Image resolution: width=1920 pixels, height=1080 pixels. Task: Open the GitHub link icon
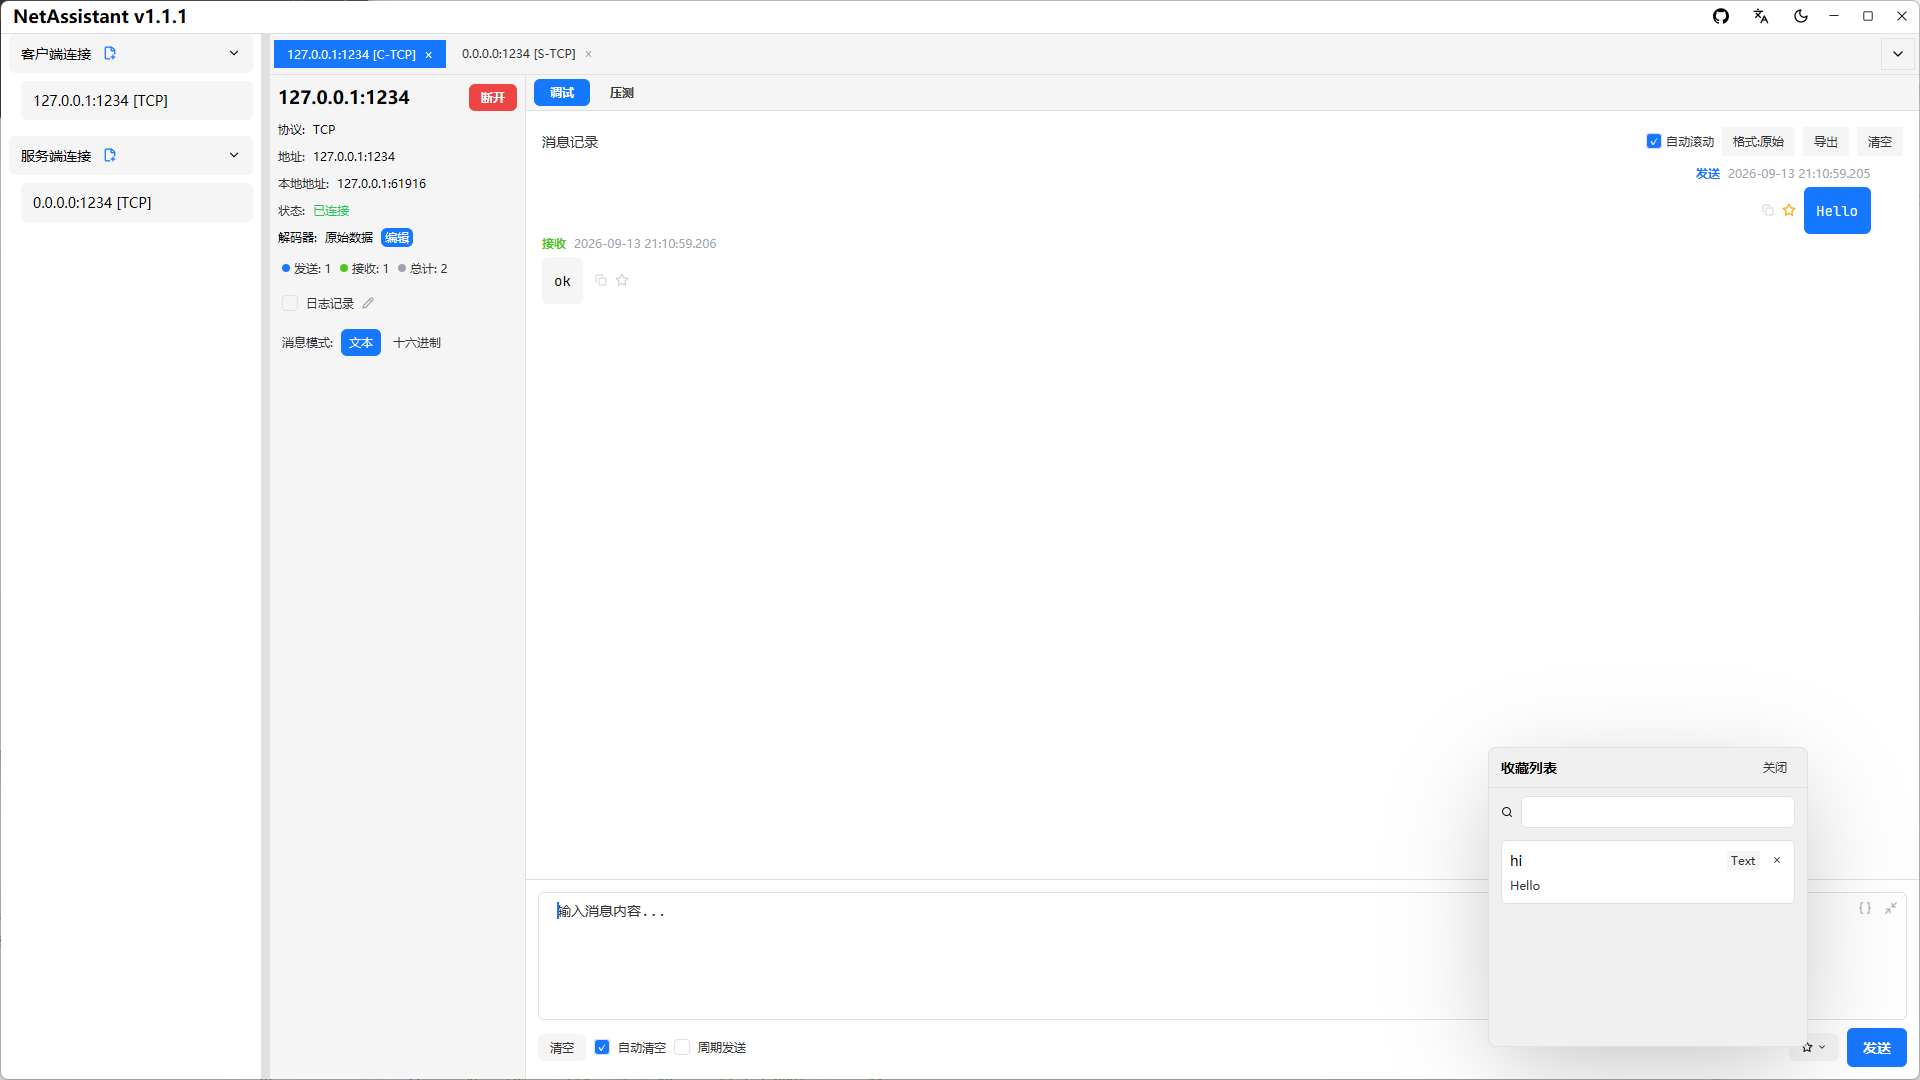pos(1721,16)
